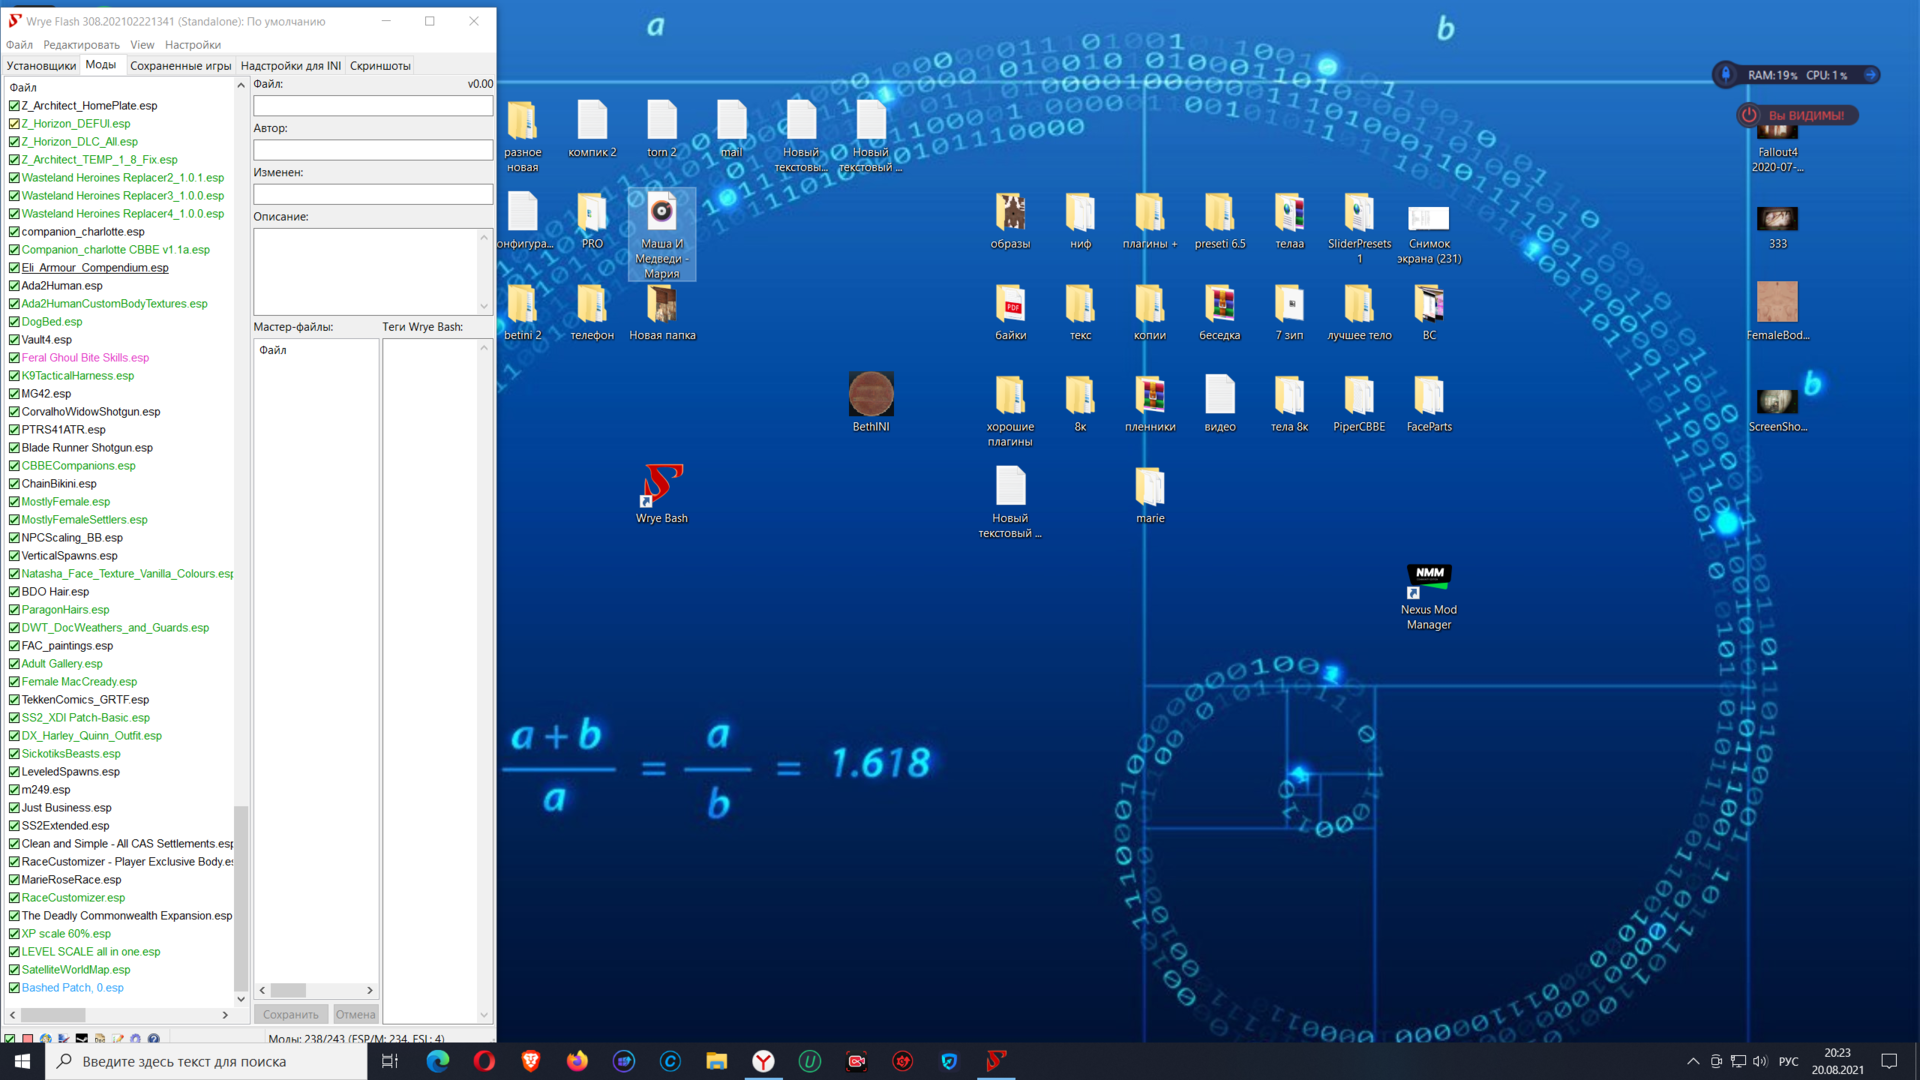This screenshot has width=1920, height=1080.
Task: Open the SliderPresets 1 folder
Action: [x=1358, y=212]
